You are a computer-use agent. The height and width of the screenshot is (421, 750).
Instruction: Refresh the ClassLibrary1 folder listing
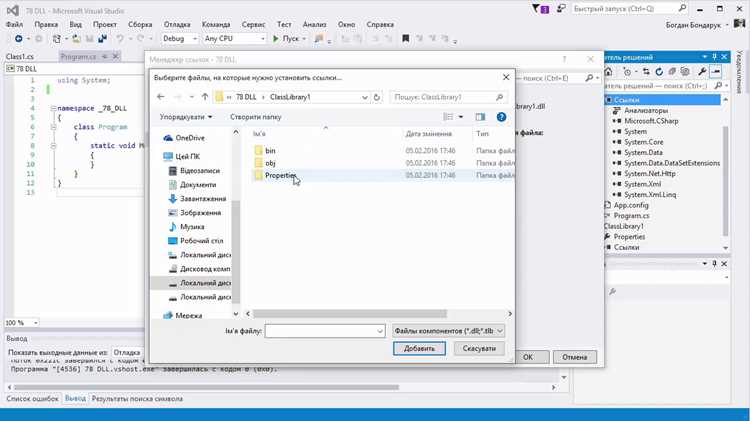pyautogui.click(x=376, y=97)
